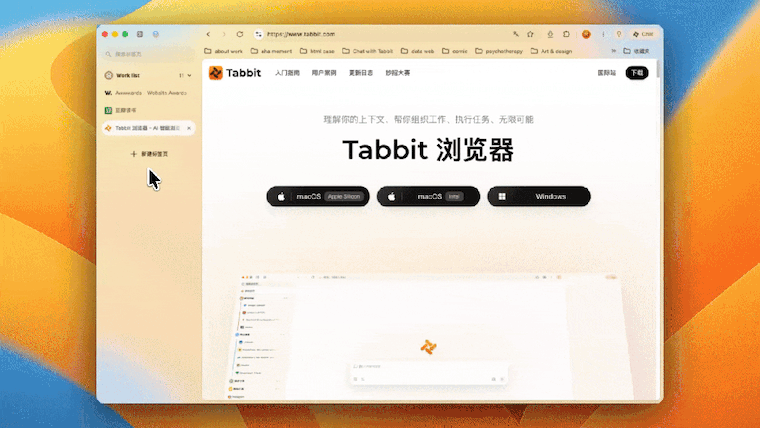Open the extensions puzzle icon

click(x=566, y=34)
